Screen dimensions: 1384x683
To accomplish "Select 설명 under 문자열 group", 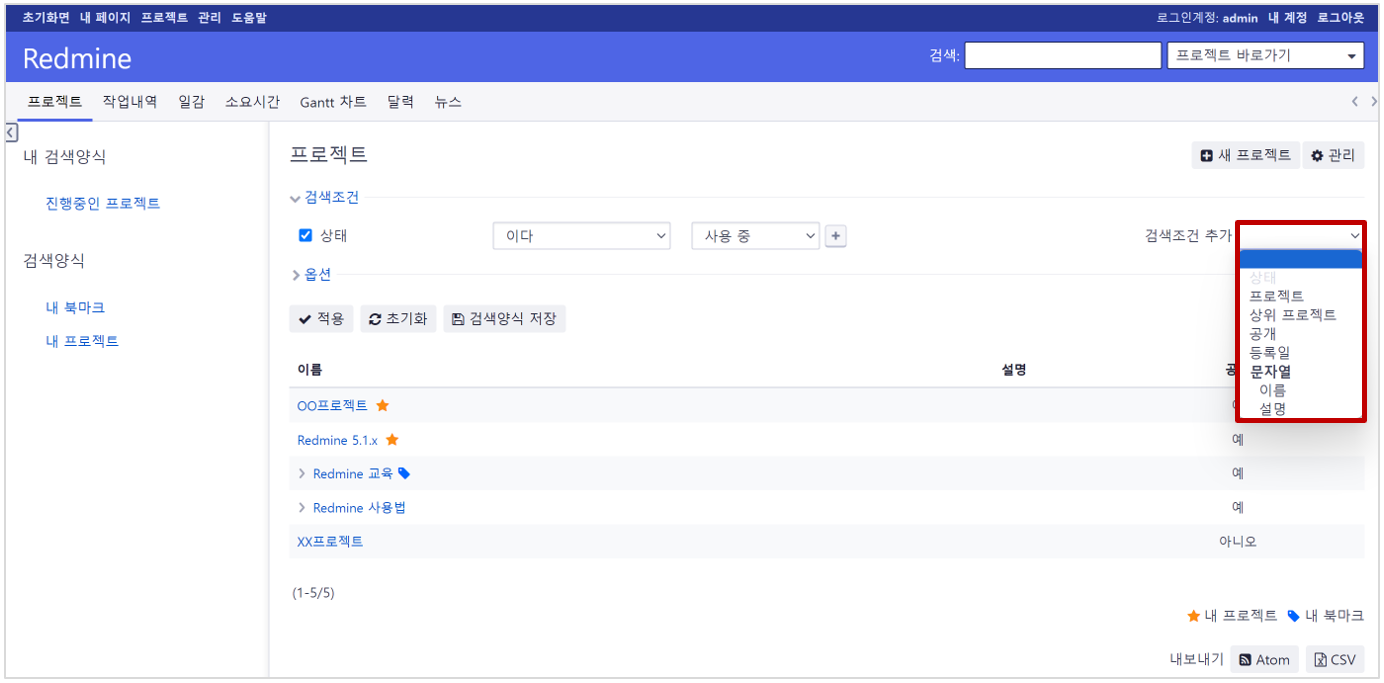I will [x=1273, y=409].
